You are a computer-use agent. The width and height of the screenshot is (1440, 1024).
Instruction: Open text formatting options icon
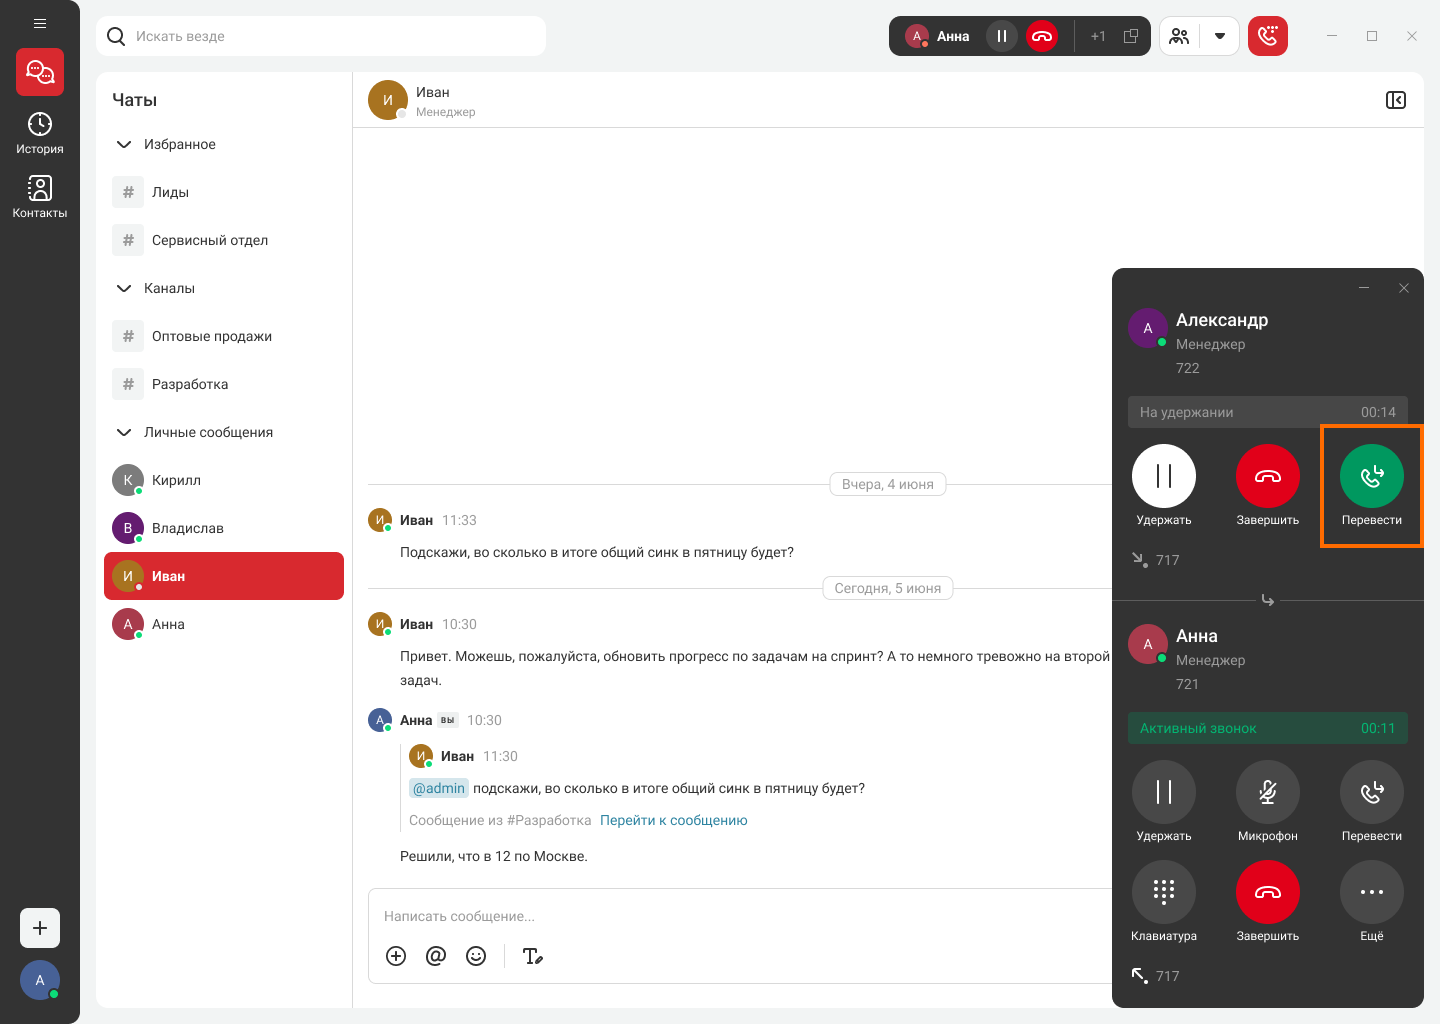pos(533,956)
